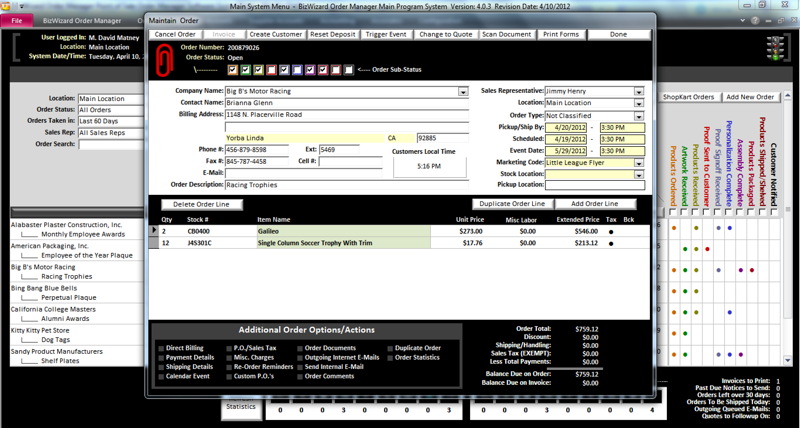800x428 pixels.
Task: Click row selector for the J4S301C line
Action: click(154, 243)
